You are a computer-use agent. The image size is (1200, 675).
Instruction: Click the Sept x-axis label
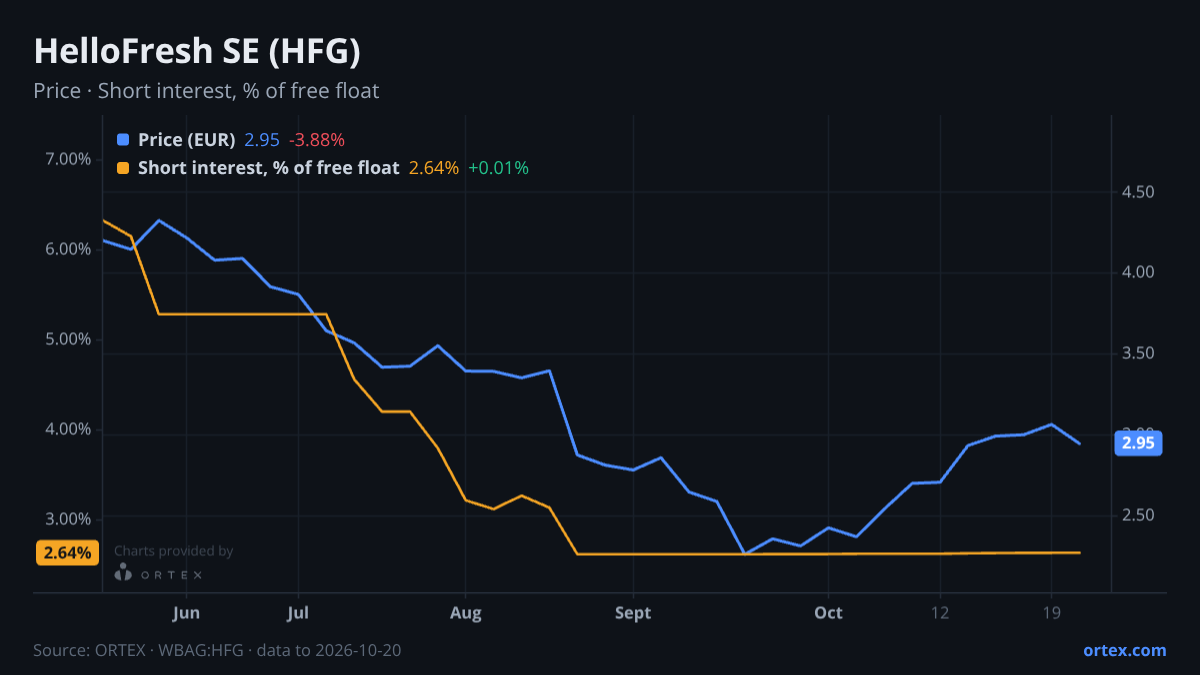[x=633, y=613]
